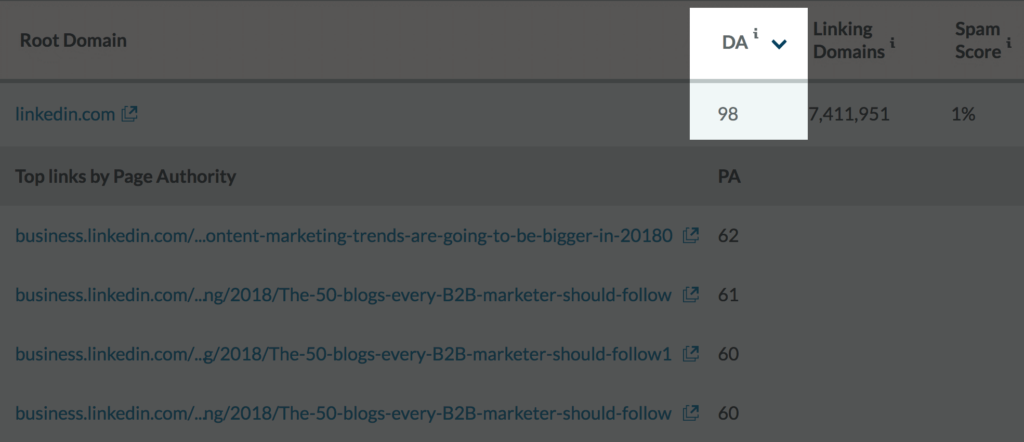This screenshot has width=1024, height=442.
Task: Open the linkedin.com root domain link
Action: click(x=65, y=114)
